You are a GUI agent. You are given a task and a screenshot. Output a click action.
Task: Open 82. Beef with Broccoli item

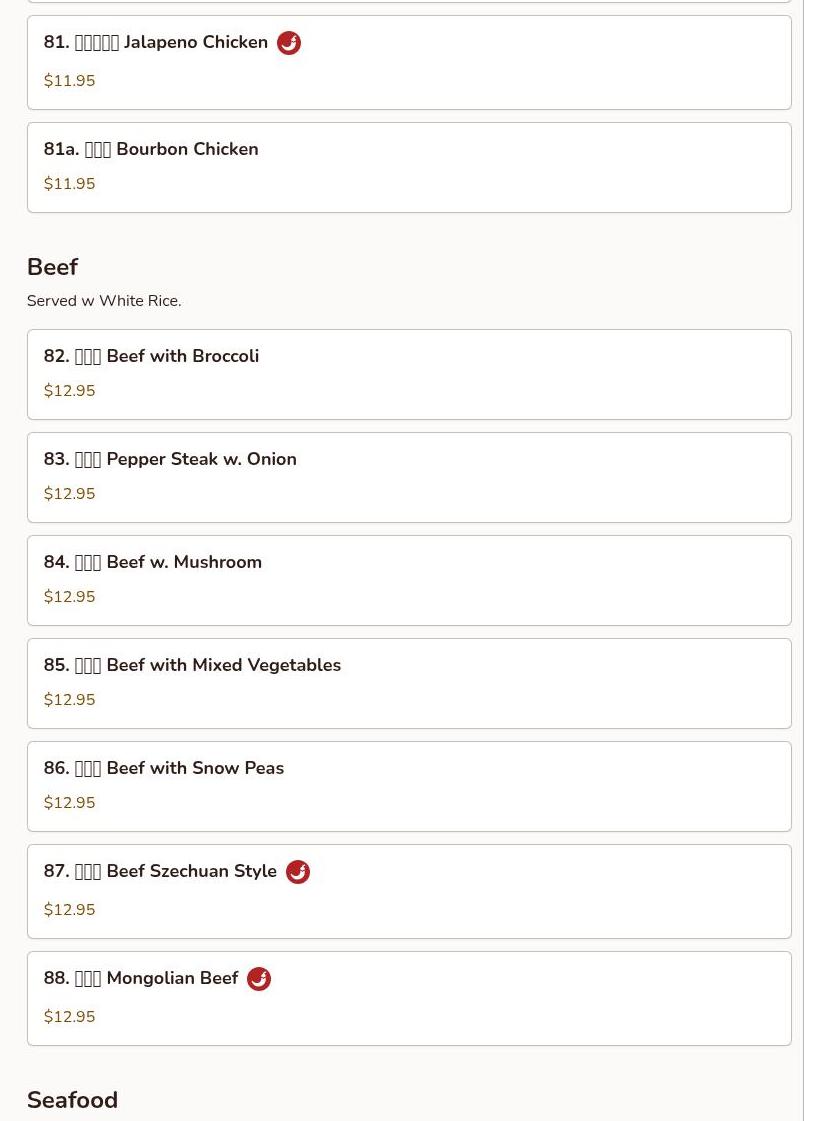(x=408, y=374)
